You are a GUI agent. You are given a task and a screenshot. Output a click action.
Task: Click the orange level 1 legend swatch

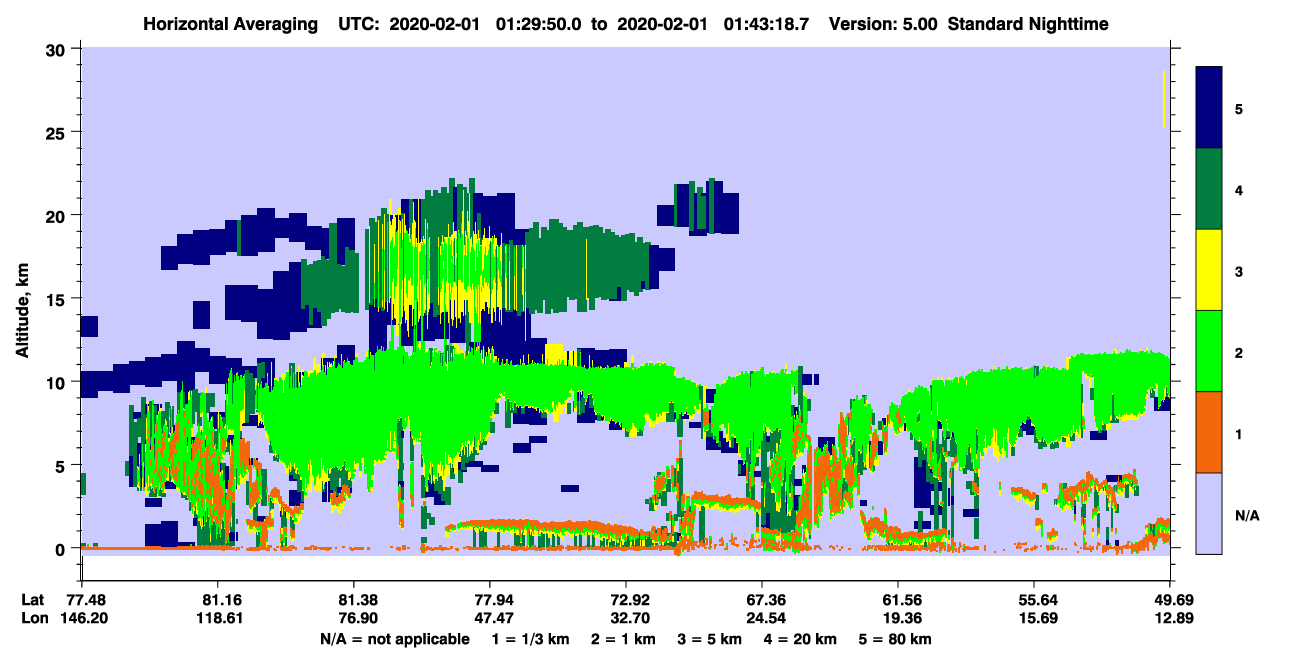tap(1209, 432)
